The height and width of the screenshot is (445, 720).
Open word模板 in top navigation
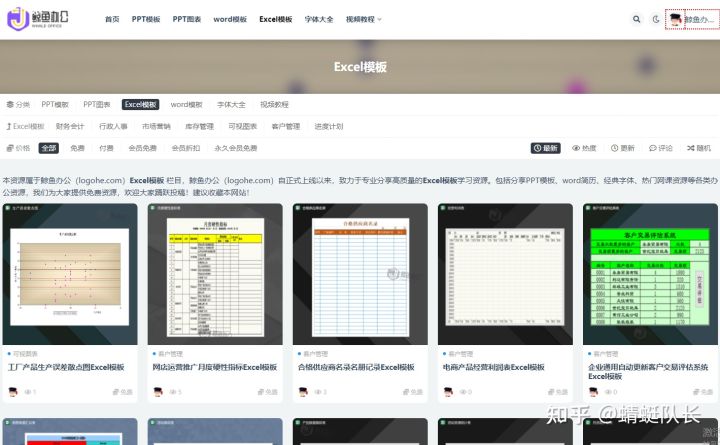point(230,19)
